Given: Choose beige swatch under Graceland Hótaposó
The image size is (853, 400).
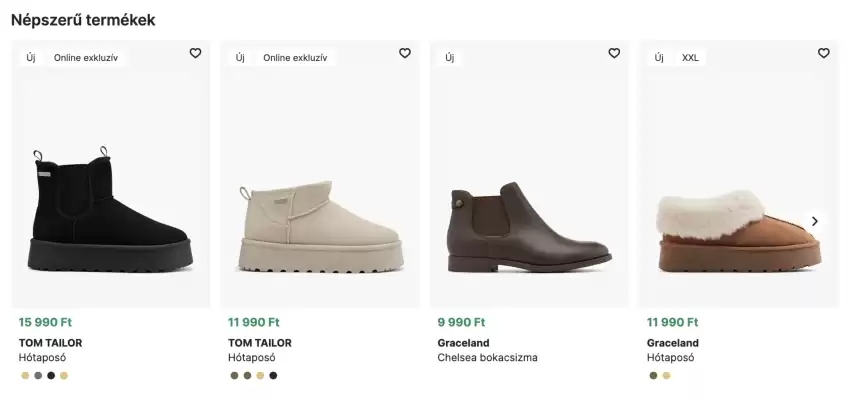Looking at the screenshot, I should click(x=667, y=376).
